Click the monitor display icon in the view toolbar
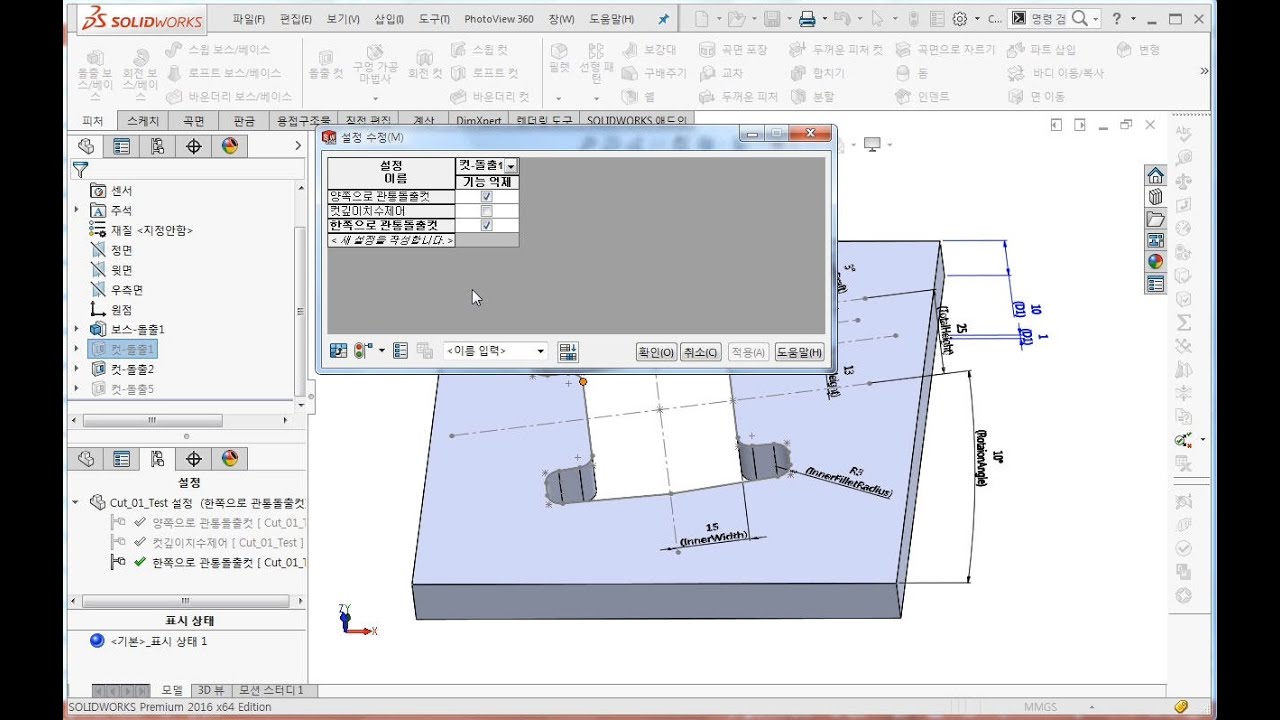Screen dimensions: 1280x720 coord(871,145)
